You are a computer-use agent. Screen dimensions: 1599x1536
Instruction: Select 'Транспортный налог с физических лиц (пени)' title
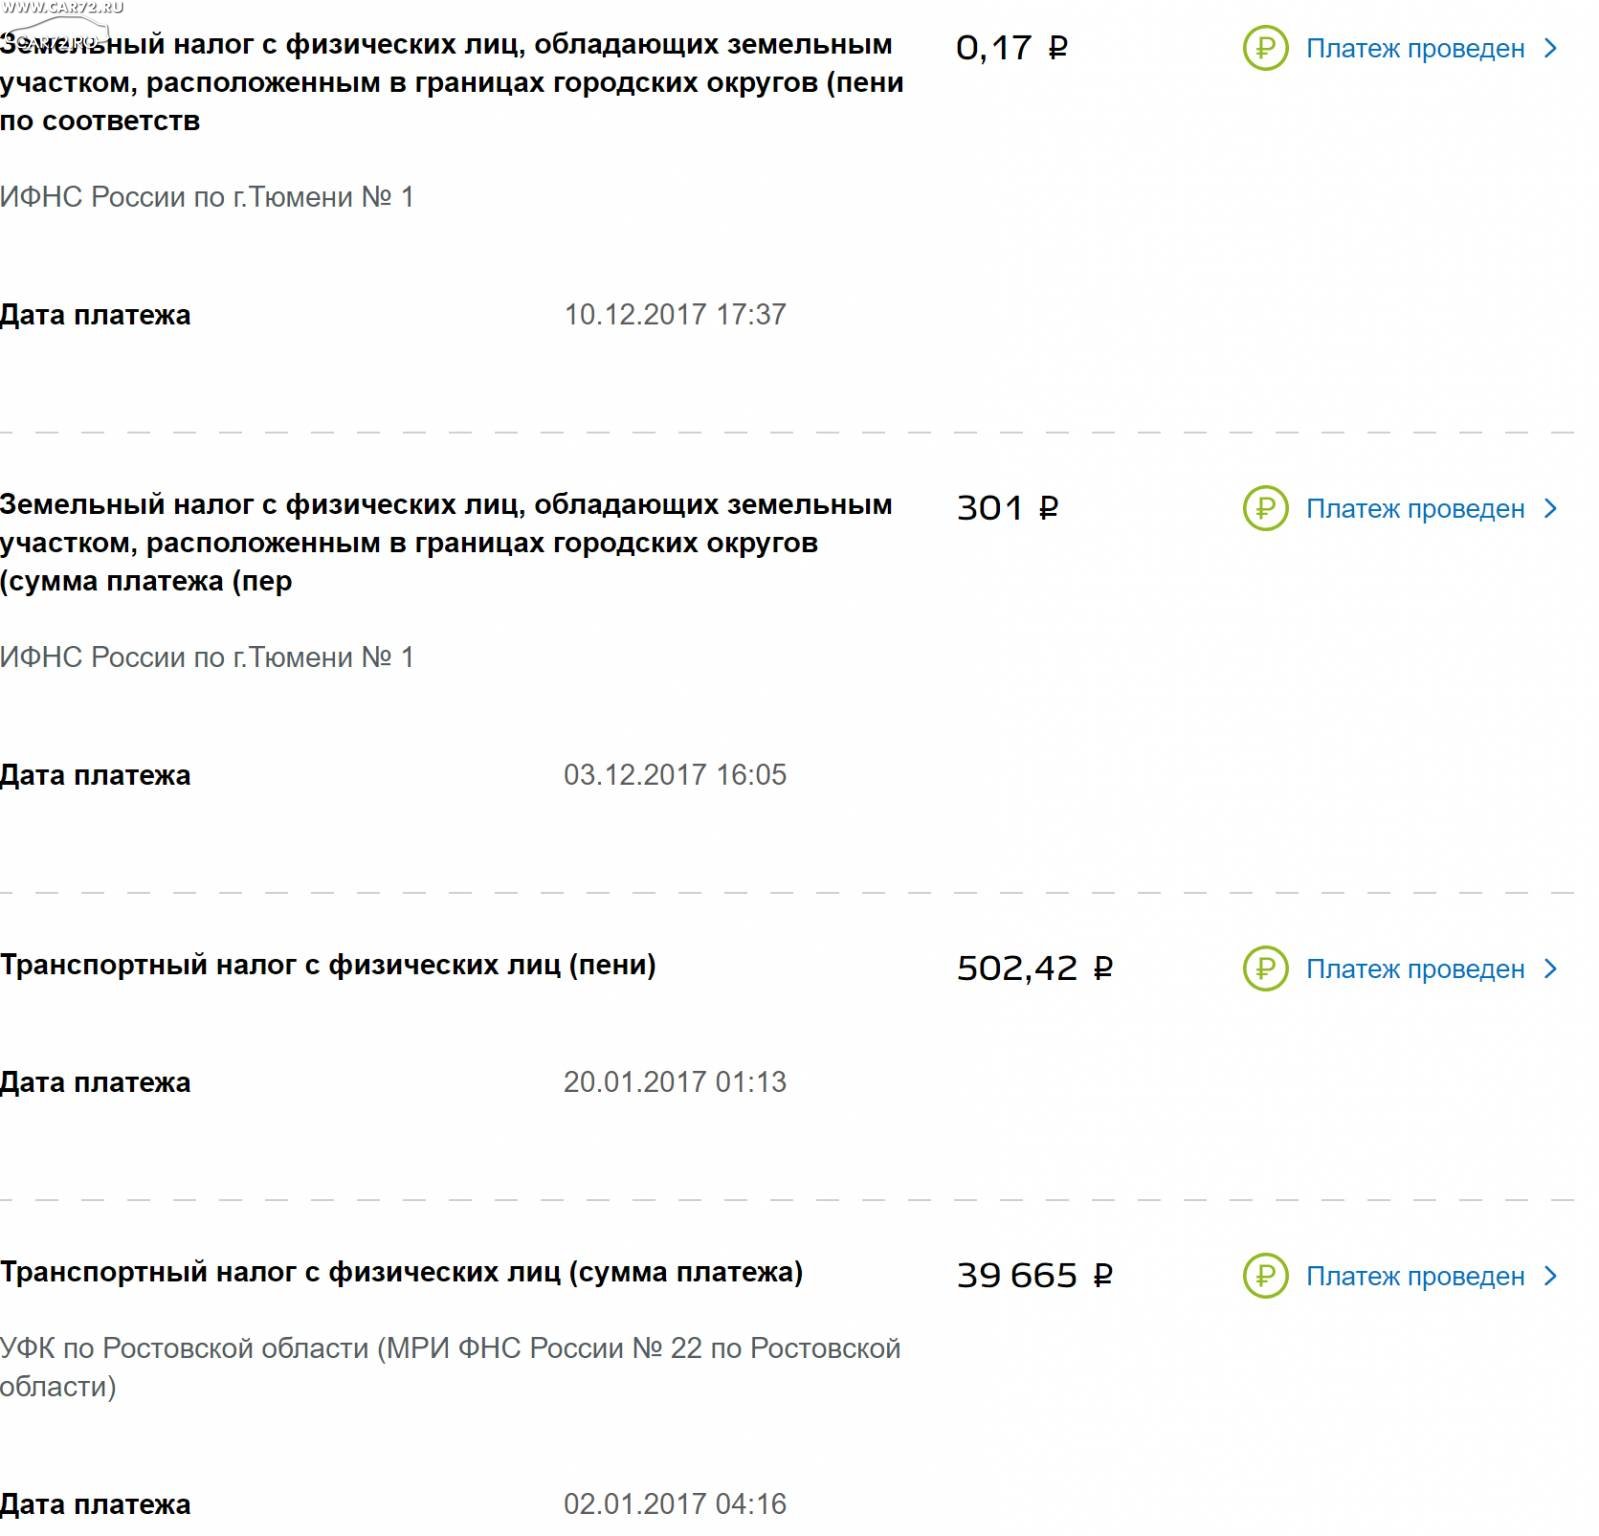[328, 965]
